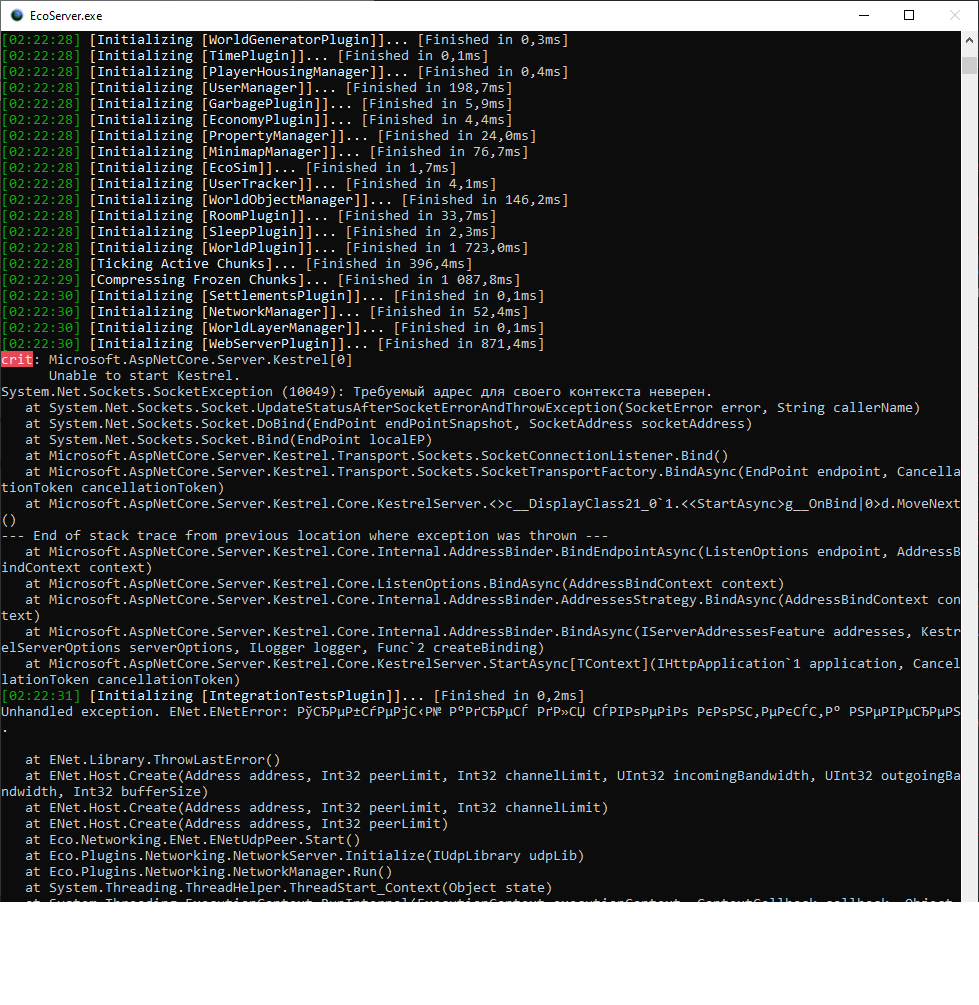Click the vertical scrollbar thumb
979x1005 pixels.
point(969,65)
